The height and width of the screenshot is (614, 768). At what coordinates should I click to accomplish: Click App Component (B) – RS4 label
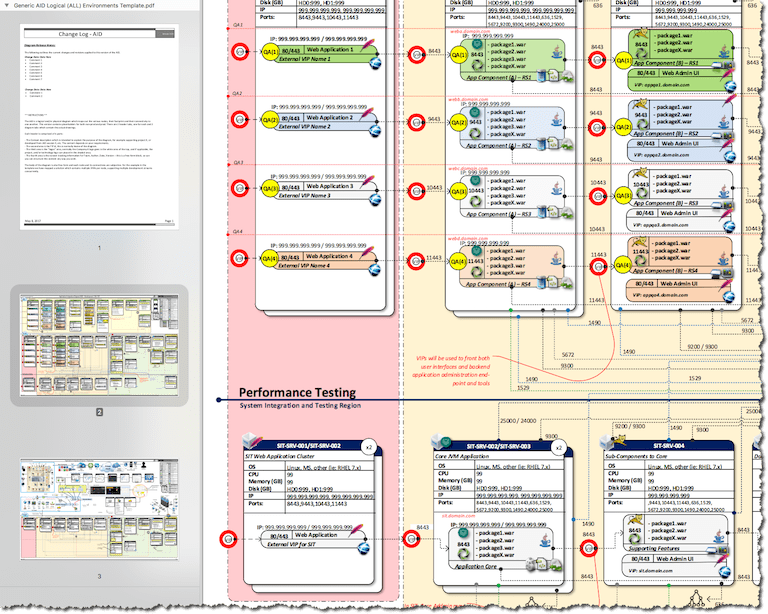pyautogui.click(x=665, y=270)
